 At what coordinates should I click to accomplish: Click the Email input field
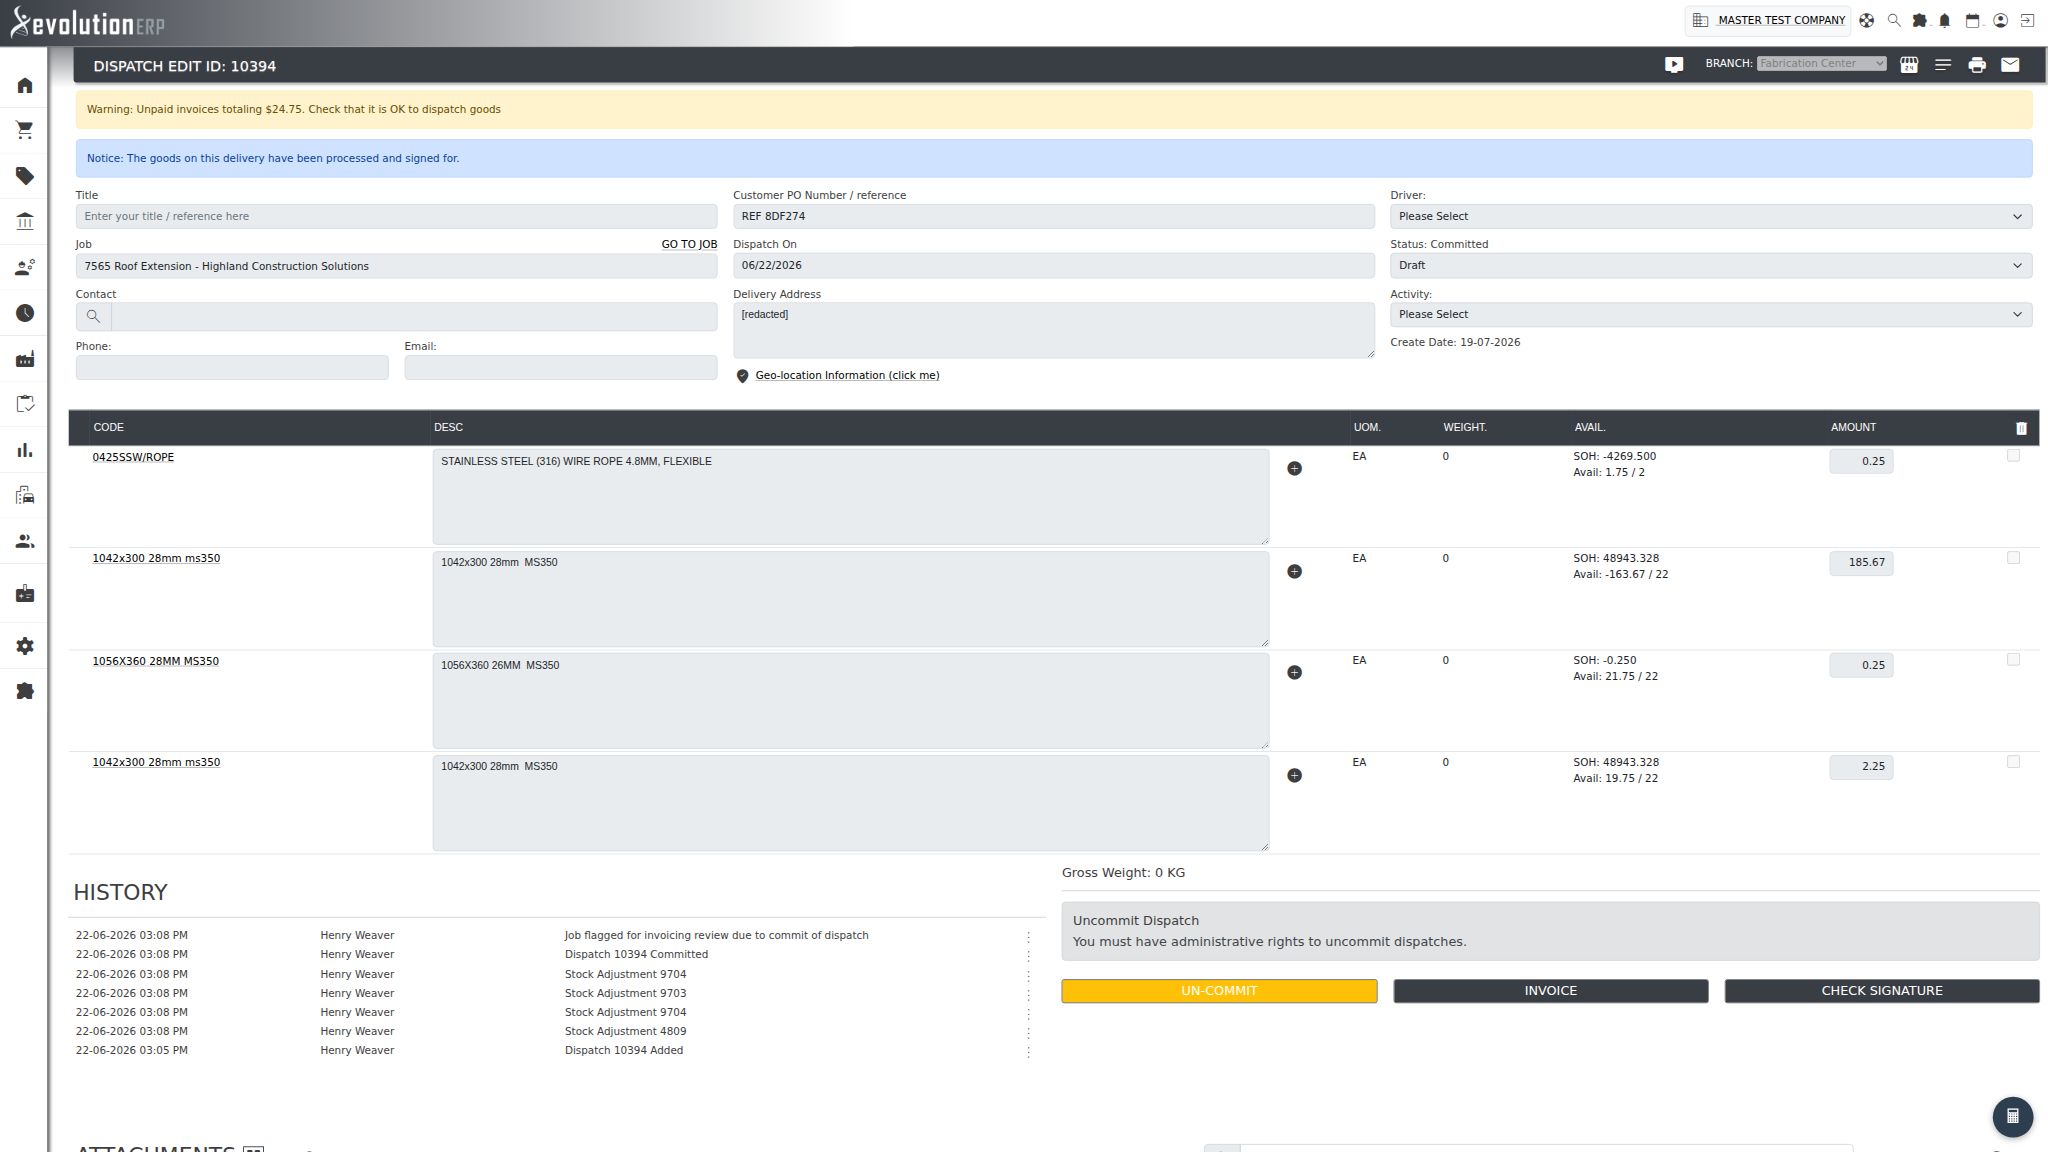[560, 368]
